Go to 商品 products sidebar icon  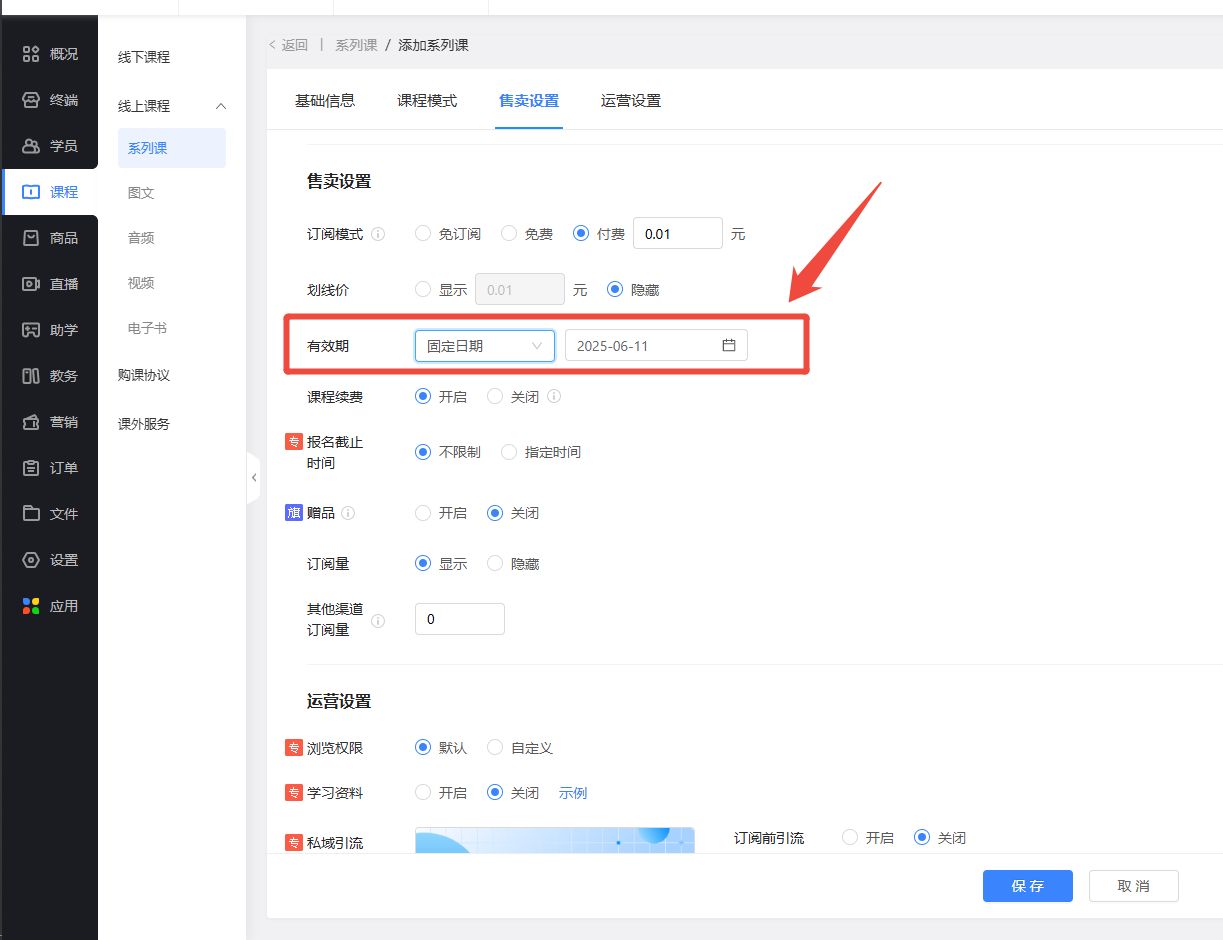pyautogui.click(x=31, y=238)
